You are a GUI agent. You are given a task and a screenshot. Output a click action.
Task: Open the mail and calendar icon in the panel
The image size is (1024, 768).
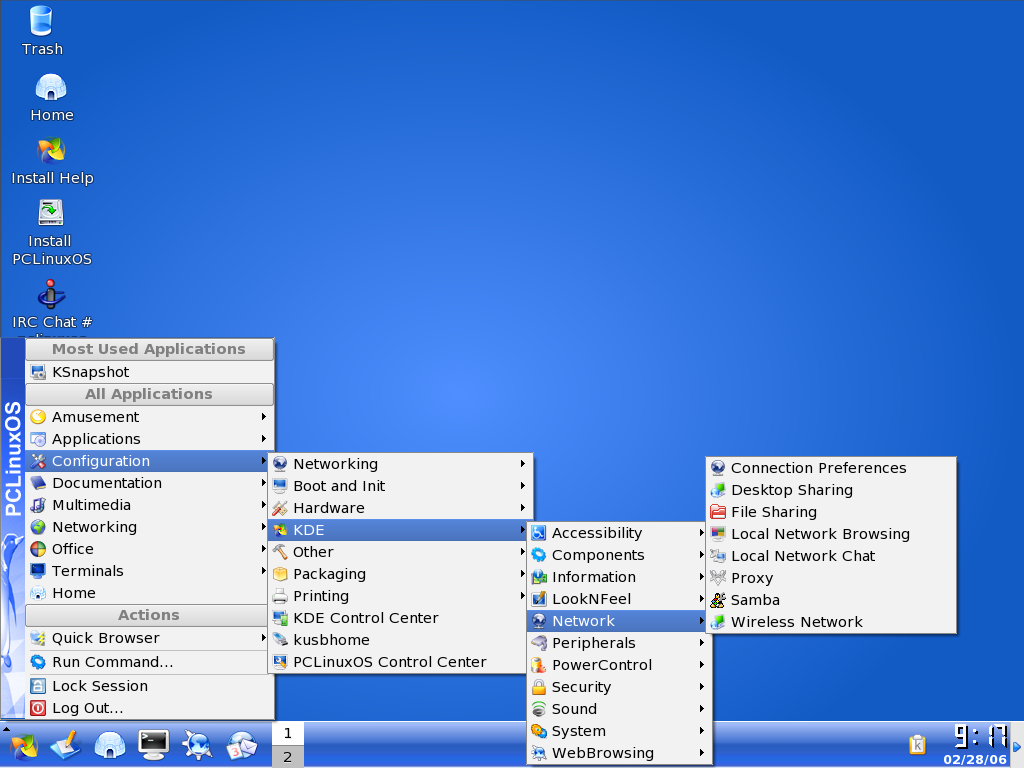[241, 745]
